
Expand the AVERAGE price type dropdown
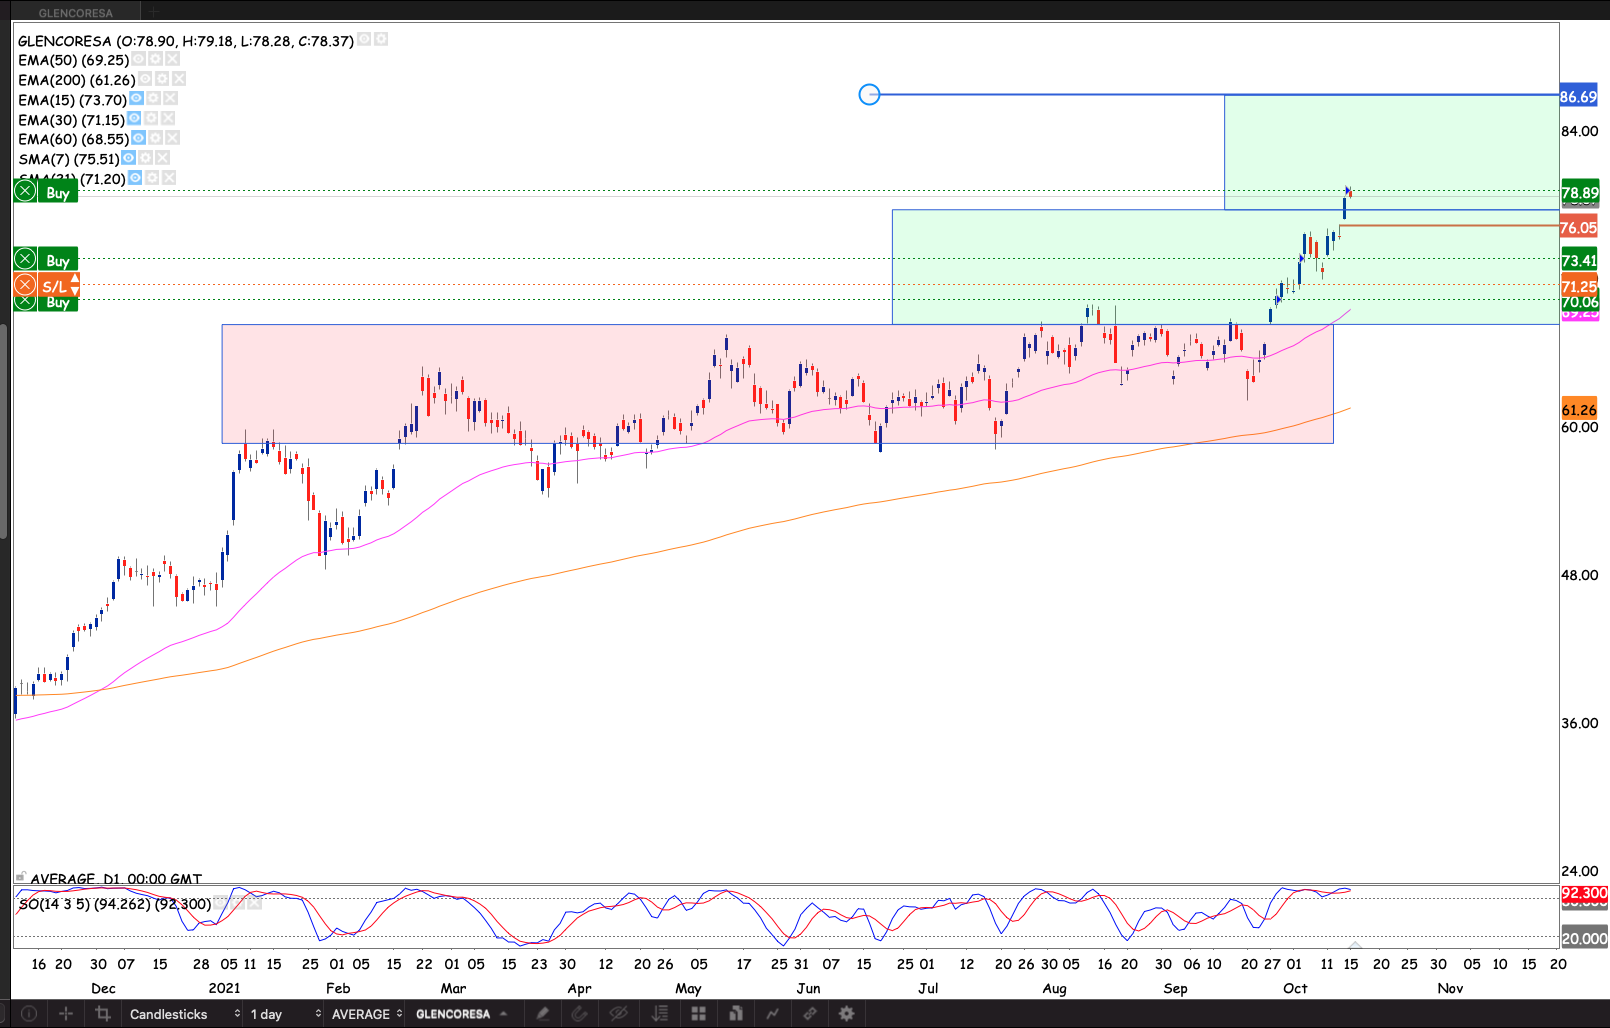366,1013
